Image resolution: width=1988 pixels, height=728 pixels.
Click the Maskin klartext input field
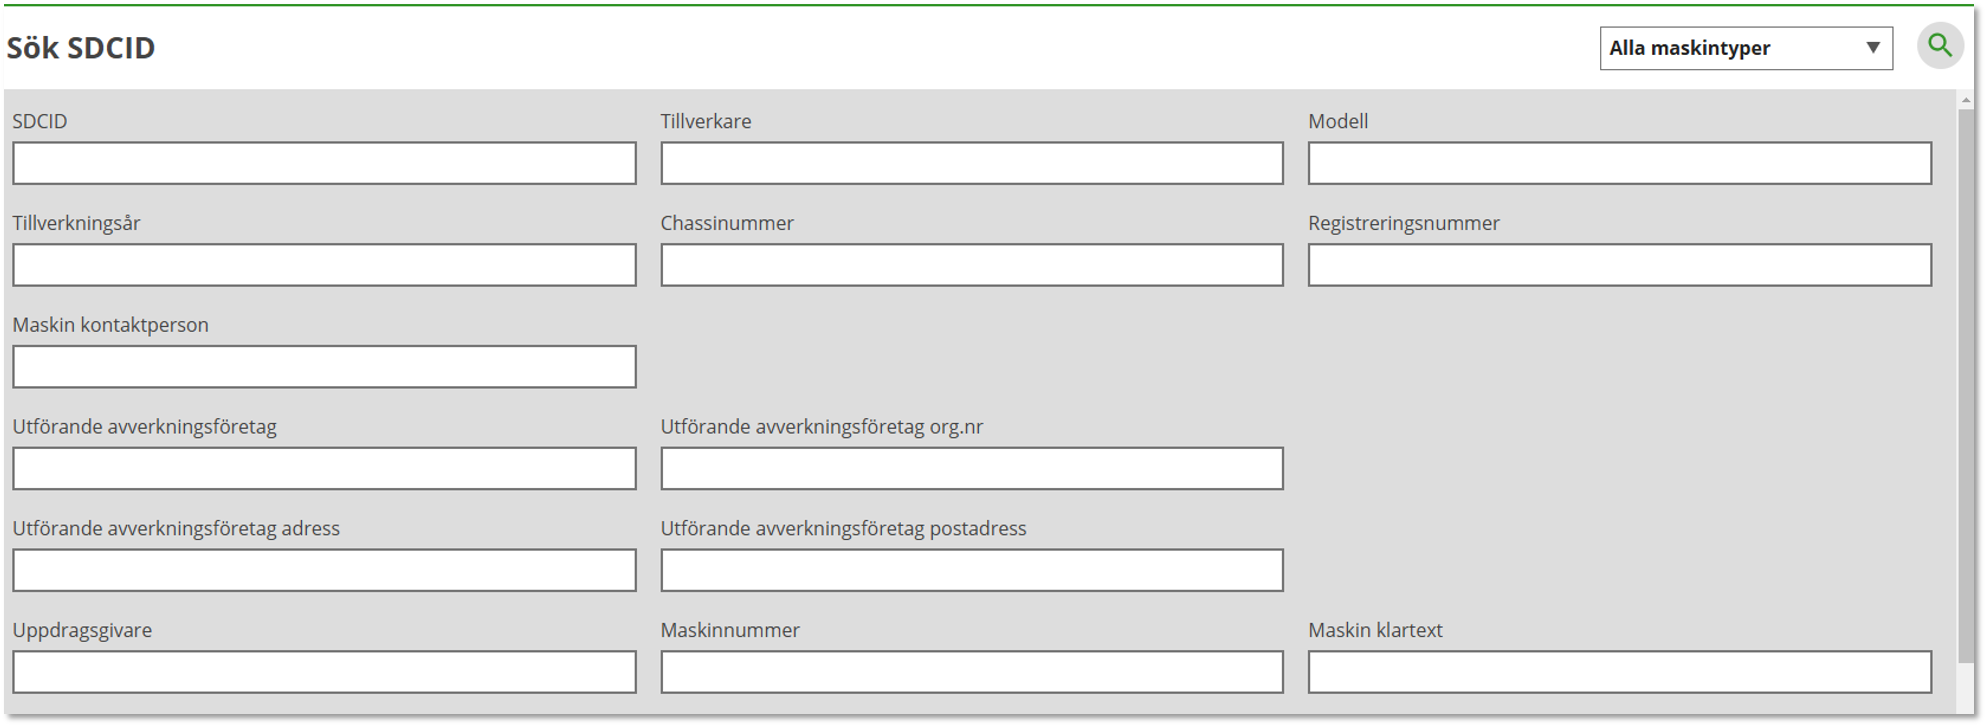point(1619,672)
